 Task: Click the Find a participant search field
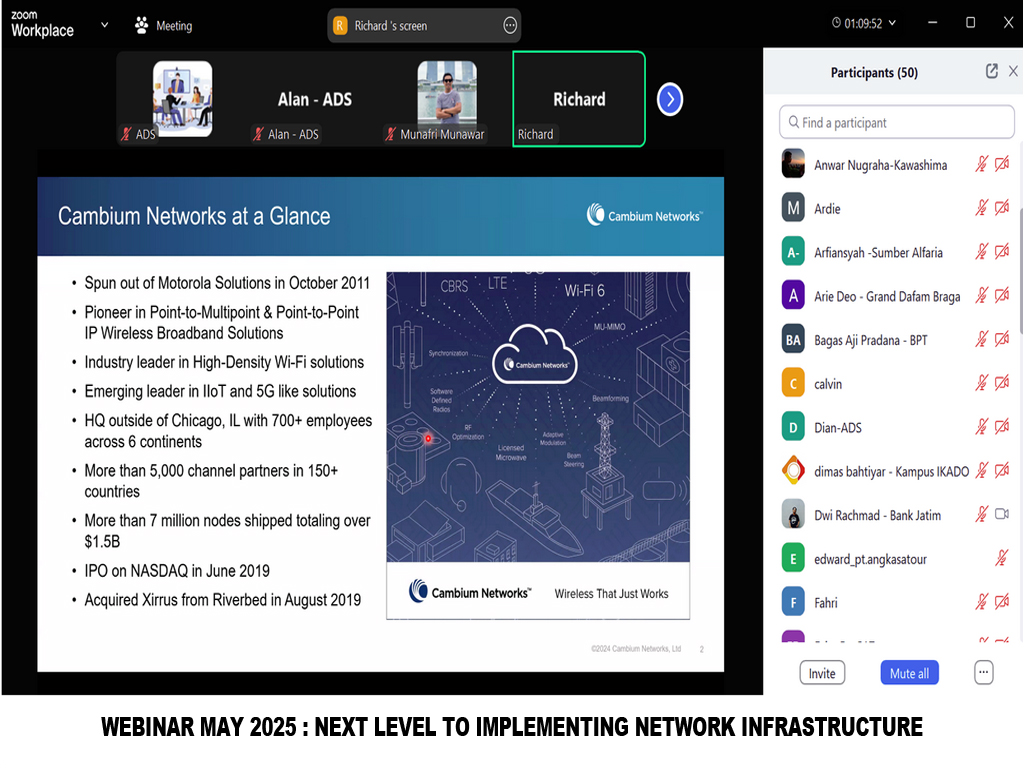pyautogui.click(x=897, y=122)
